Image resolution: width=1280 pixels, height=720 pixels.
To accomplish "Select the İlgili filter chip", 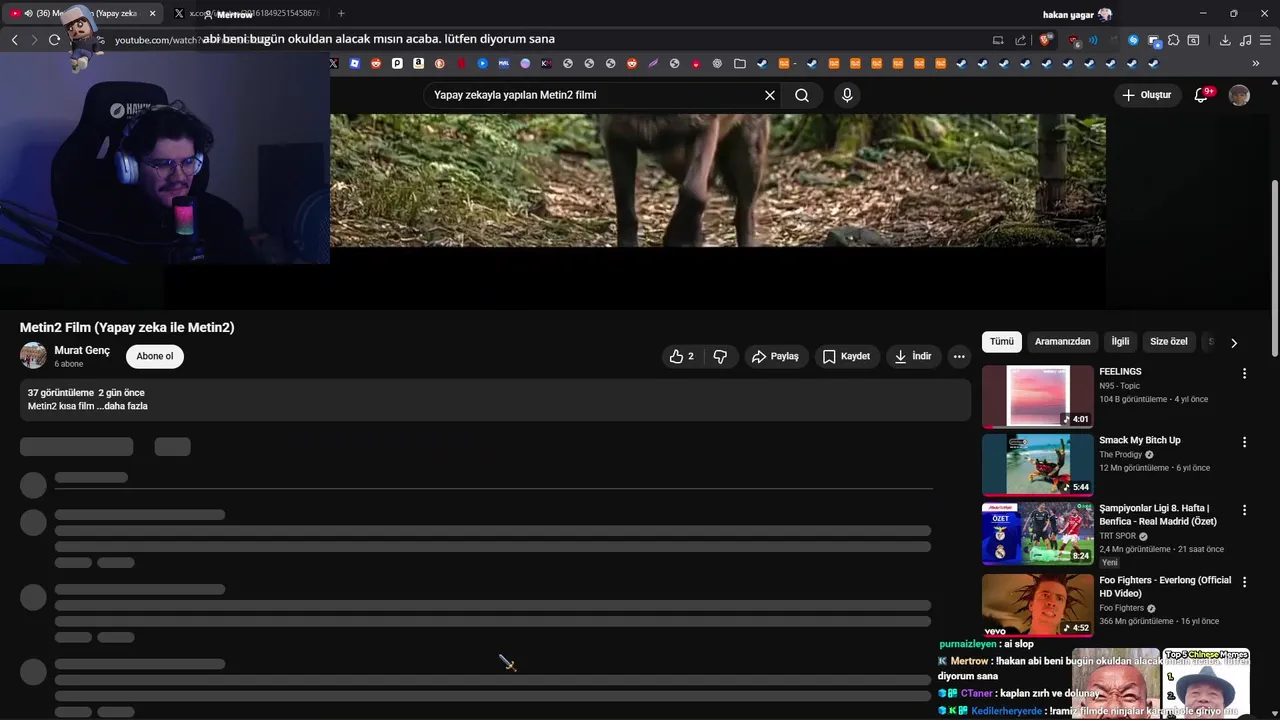I will [1120, 342].
